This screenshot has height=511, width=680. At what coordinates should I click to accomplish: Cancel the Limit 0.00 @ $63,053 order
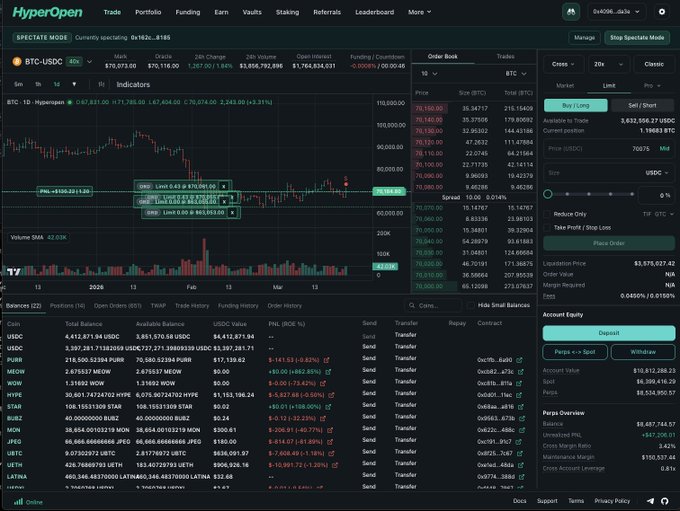tap(232, 213)
